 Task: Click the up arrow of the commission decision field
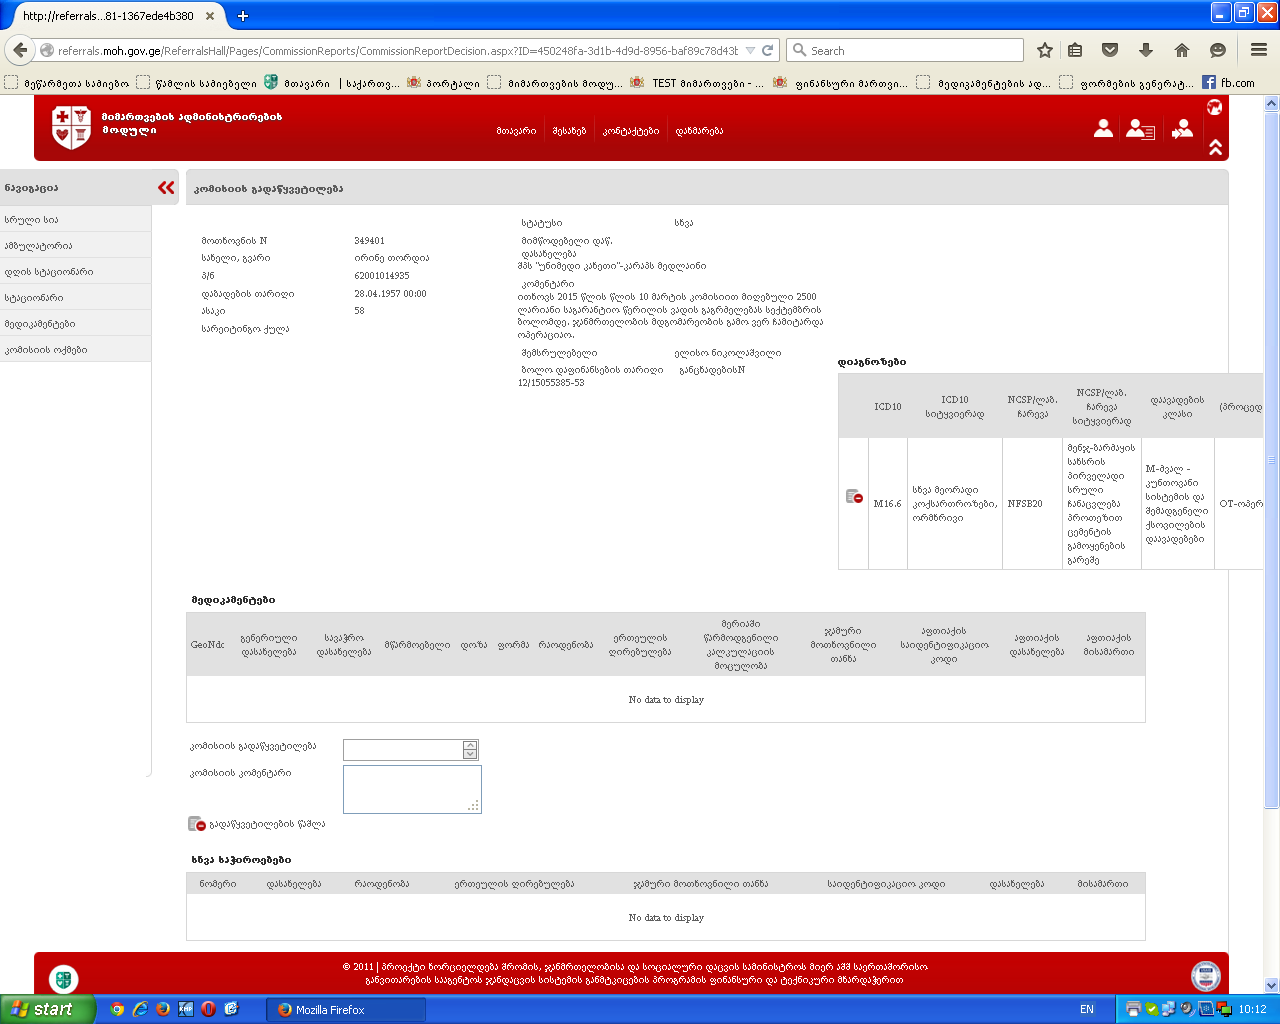(x=470, y=745)
